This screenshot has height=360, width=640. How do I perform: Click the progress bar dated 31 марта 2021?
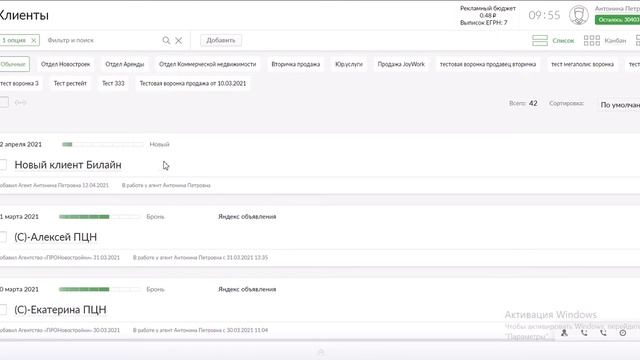[100, 217]
